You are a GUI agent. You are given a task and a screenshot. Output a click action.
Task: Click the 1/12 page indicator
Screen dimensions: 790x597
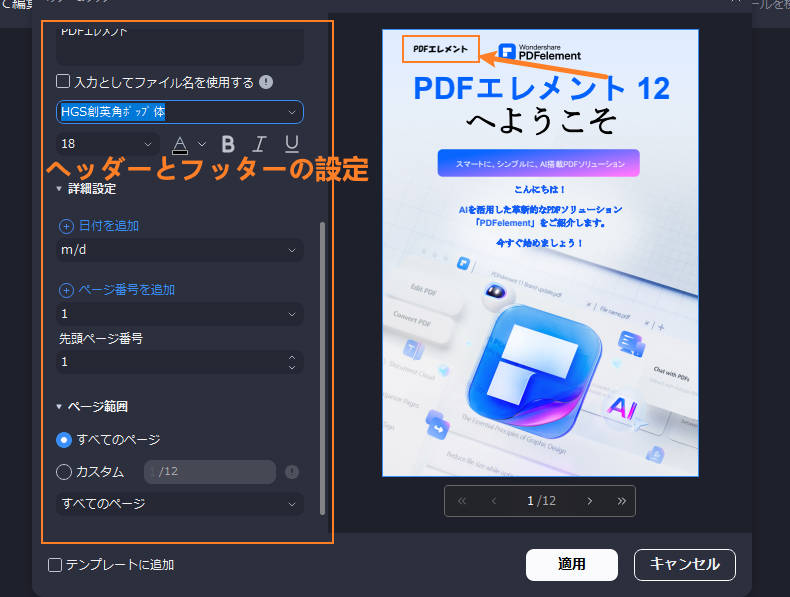pos(542,501)
